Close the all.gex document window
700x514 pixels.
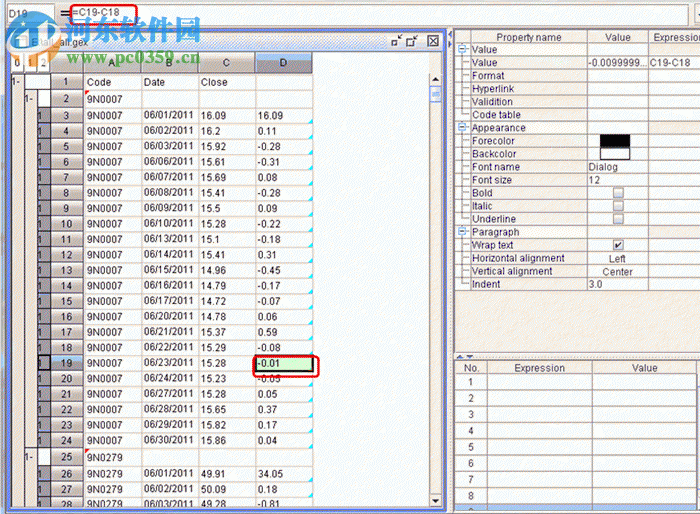(x=432, y=41)
